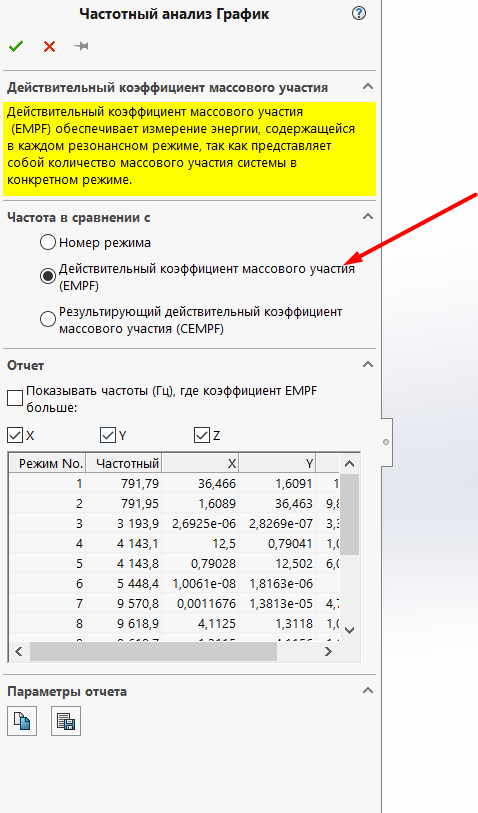Click Y value 1,8163e-06

(277, 583)
